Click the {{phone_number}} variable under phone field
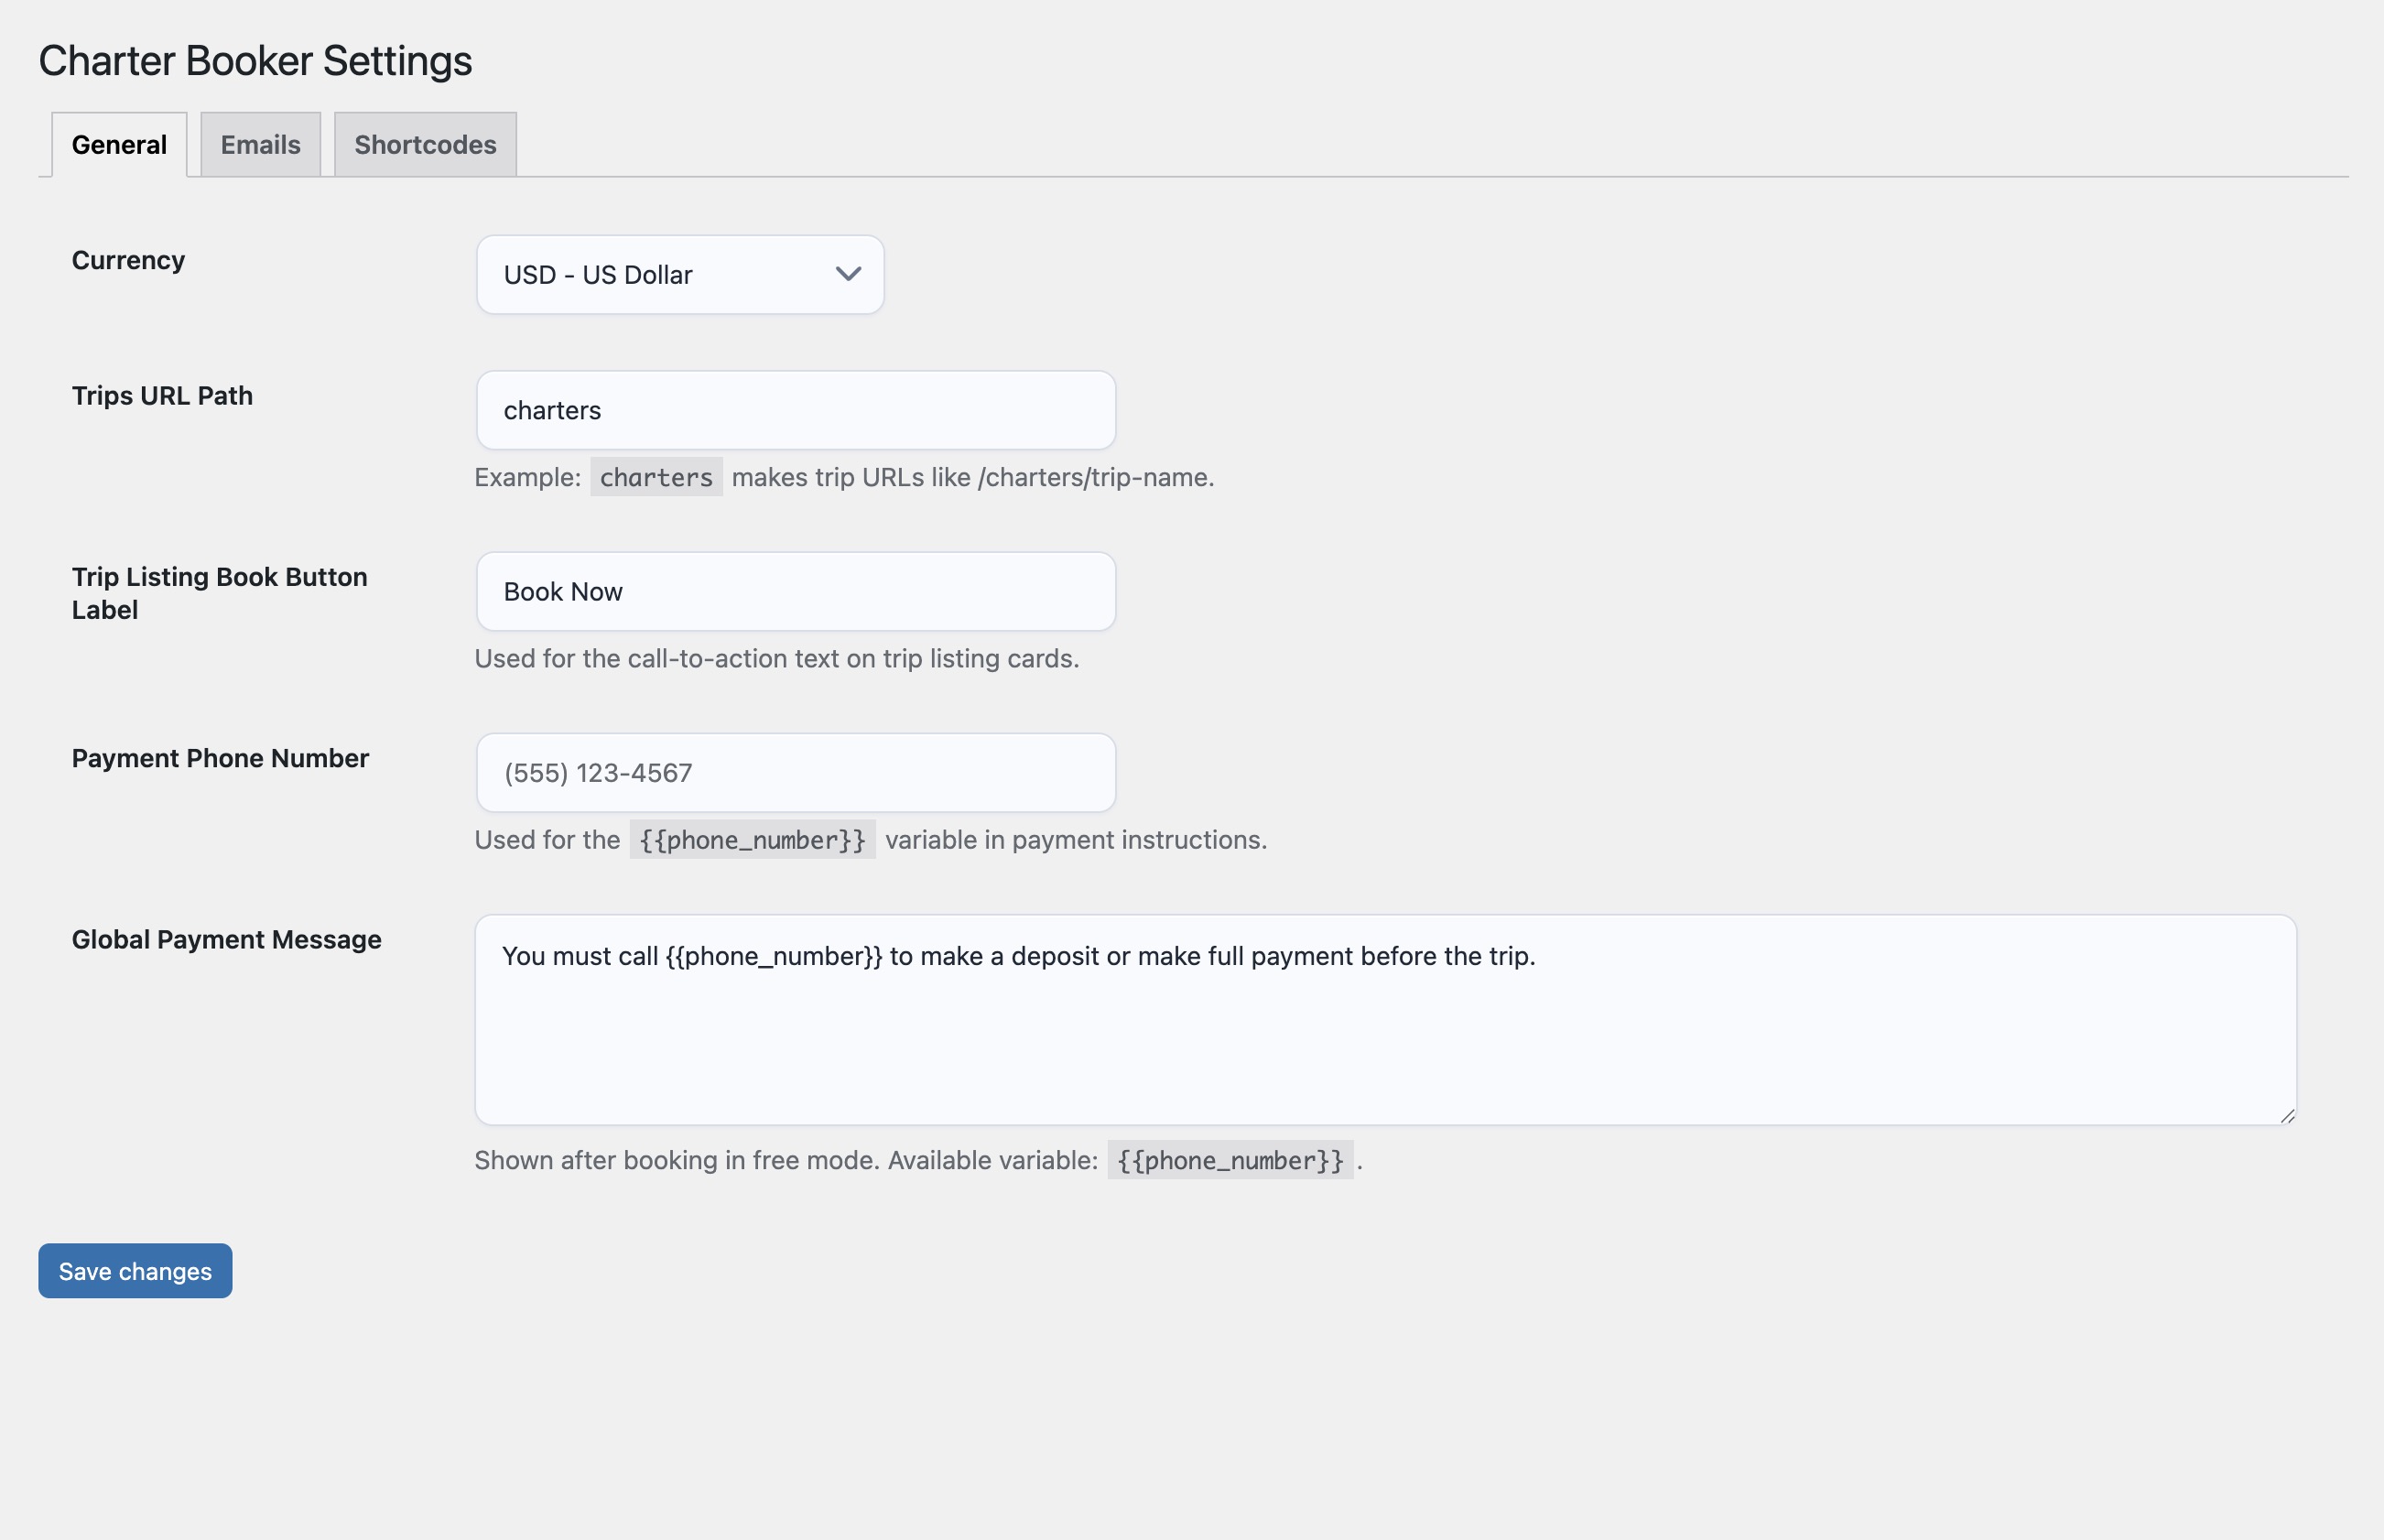 (x=752, y=840)
